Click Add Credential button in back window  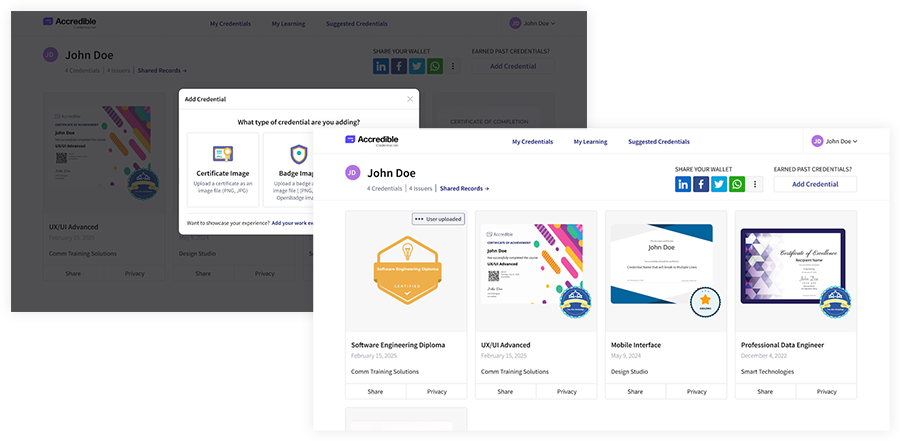pos(513,66)
